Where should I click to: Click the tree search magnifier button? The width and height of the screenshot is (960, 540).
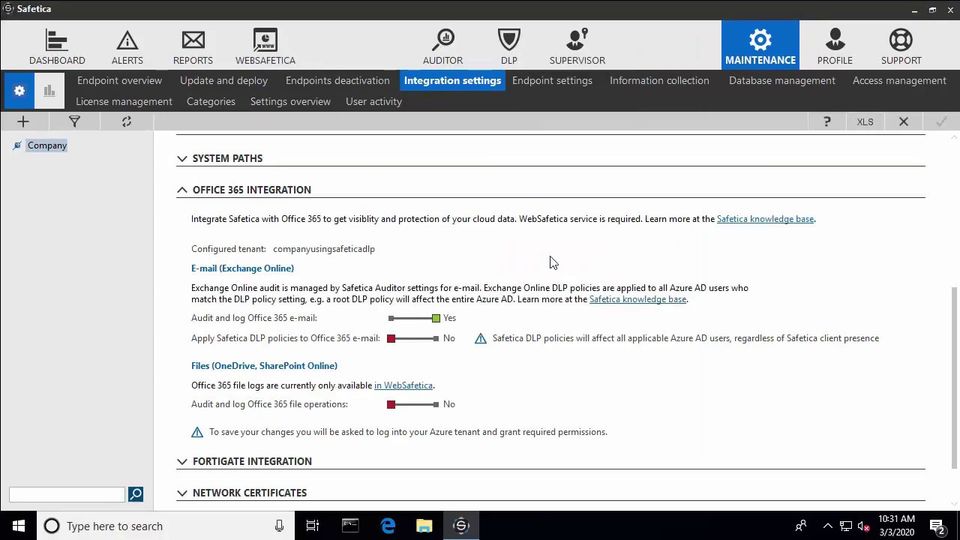click(135, 493)
